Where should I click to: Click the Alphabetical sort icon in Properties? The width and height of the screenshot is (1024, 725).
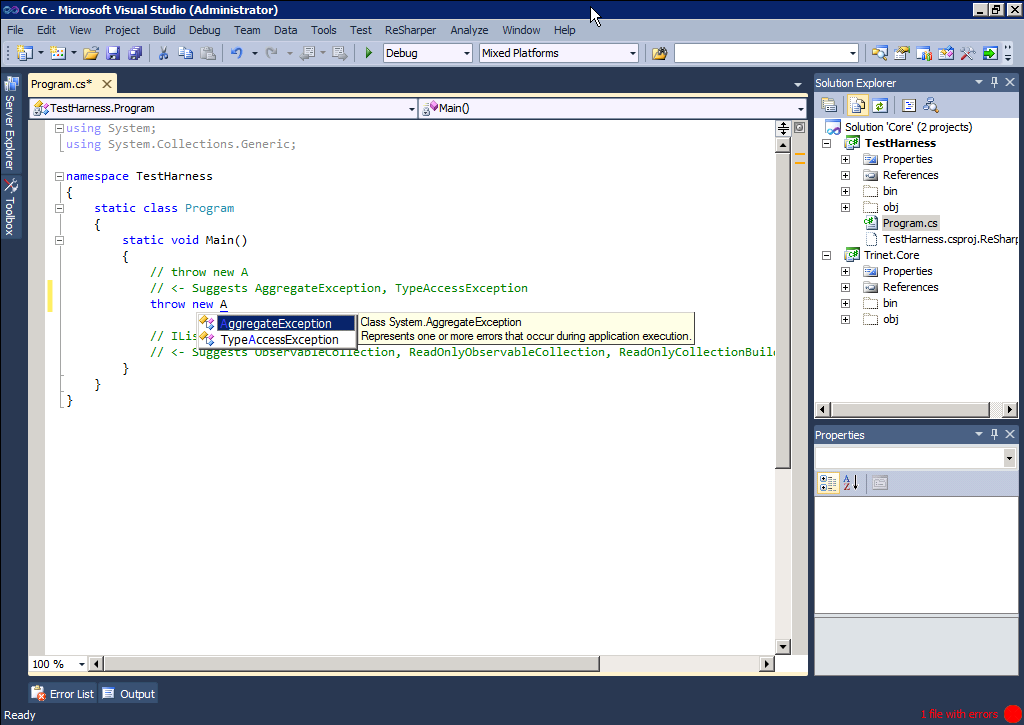(851, 483)
